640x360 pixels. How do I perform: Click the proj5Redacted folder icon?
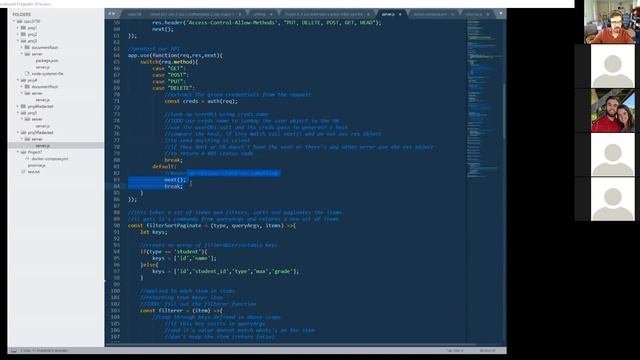click(23, 132)
